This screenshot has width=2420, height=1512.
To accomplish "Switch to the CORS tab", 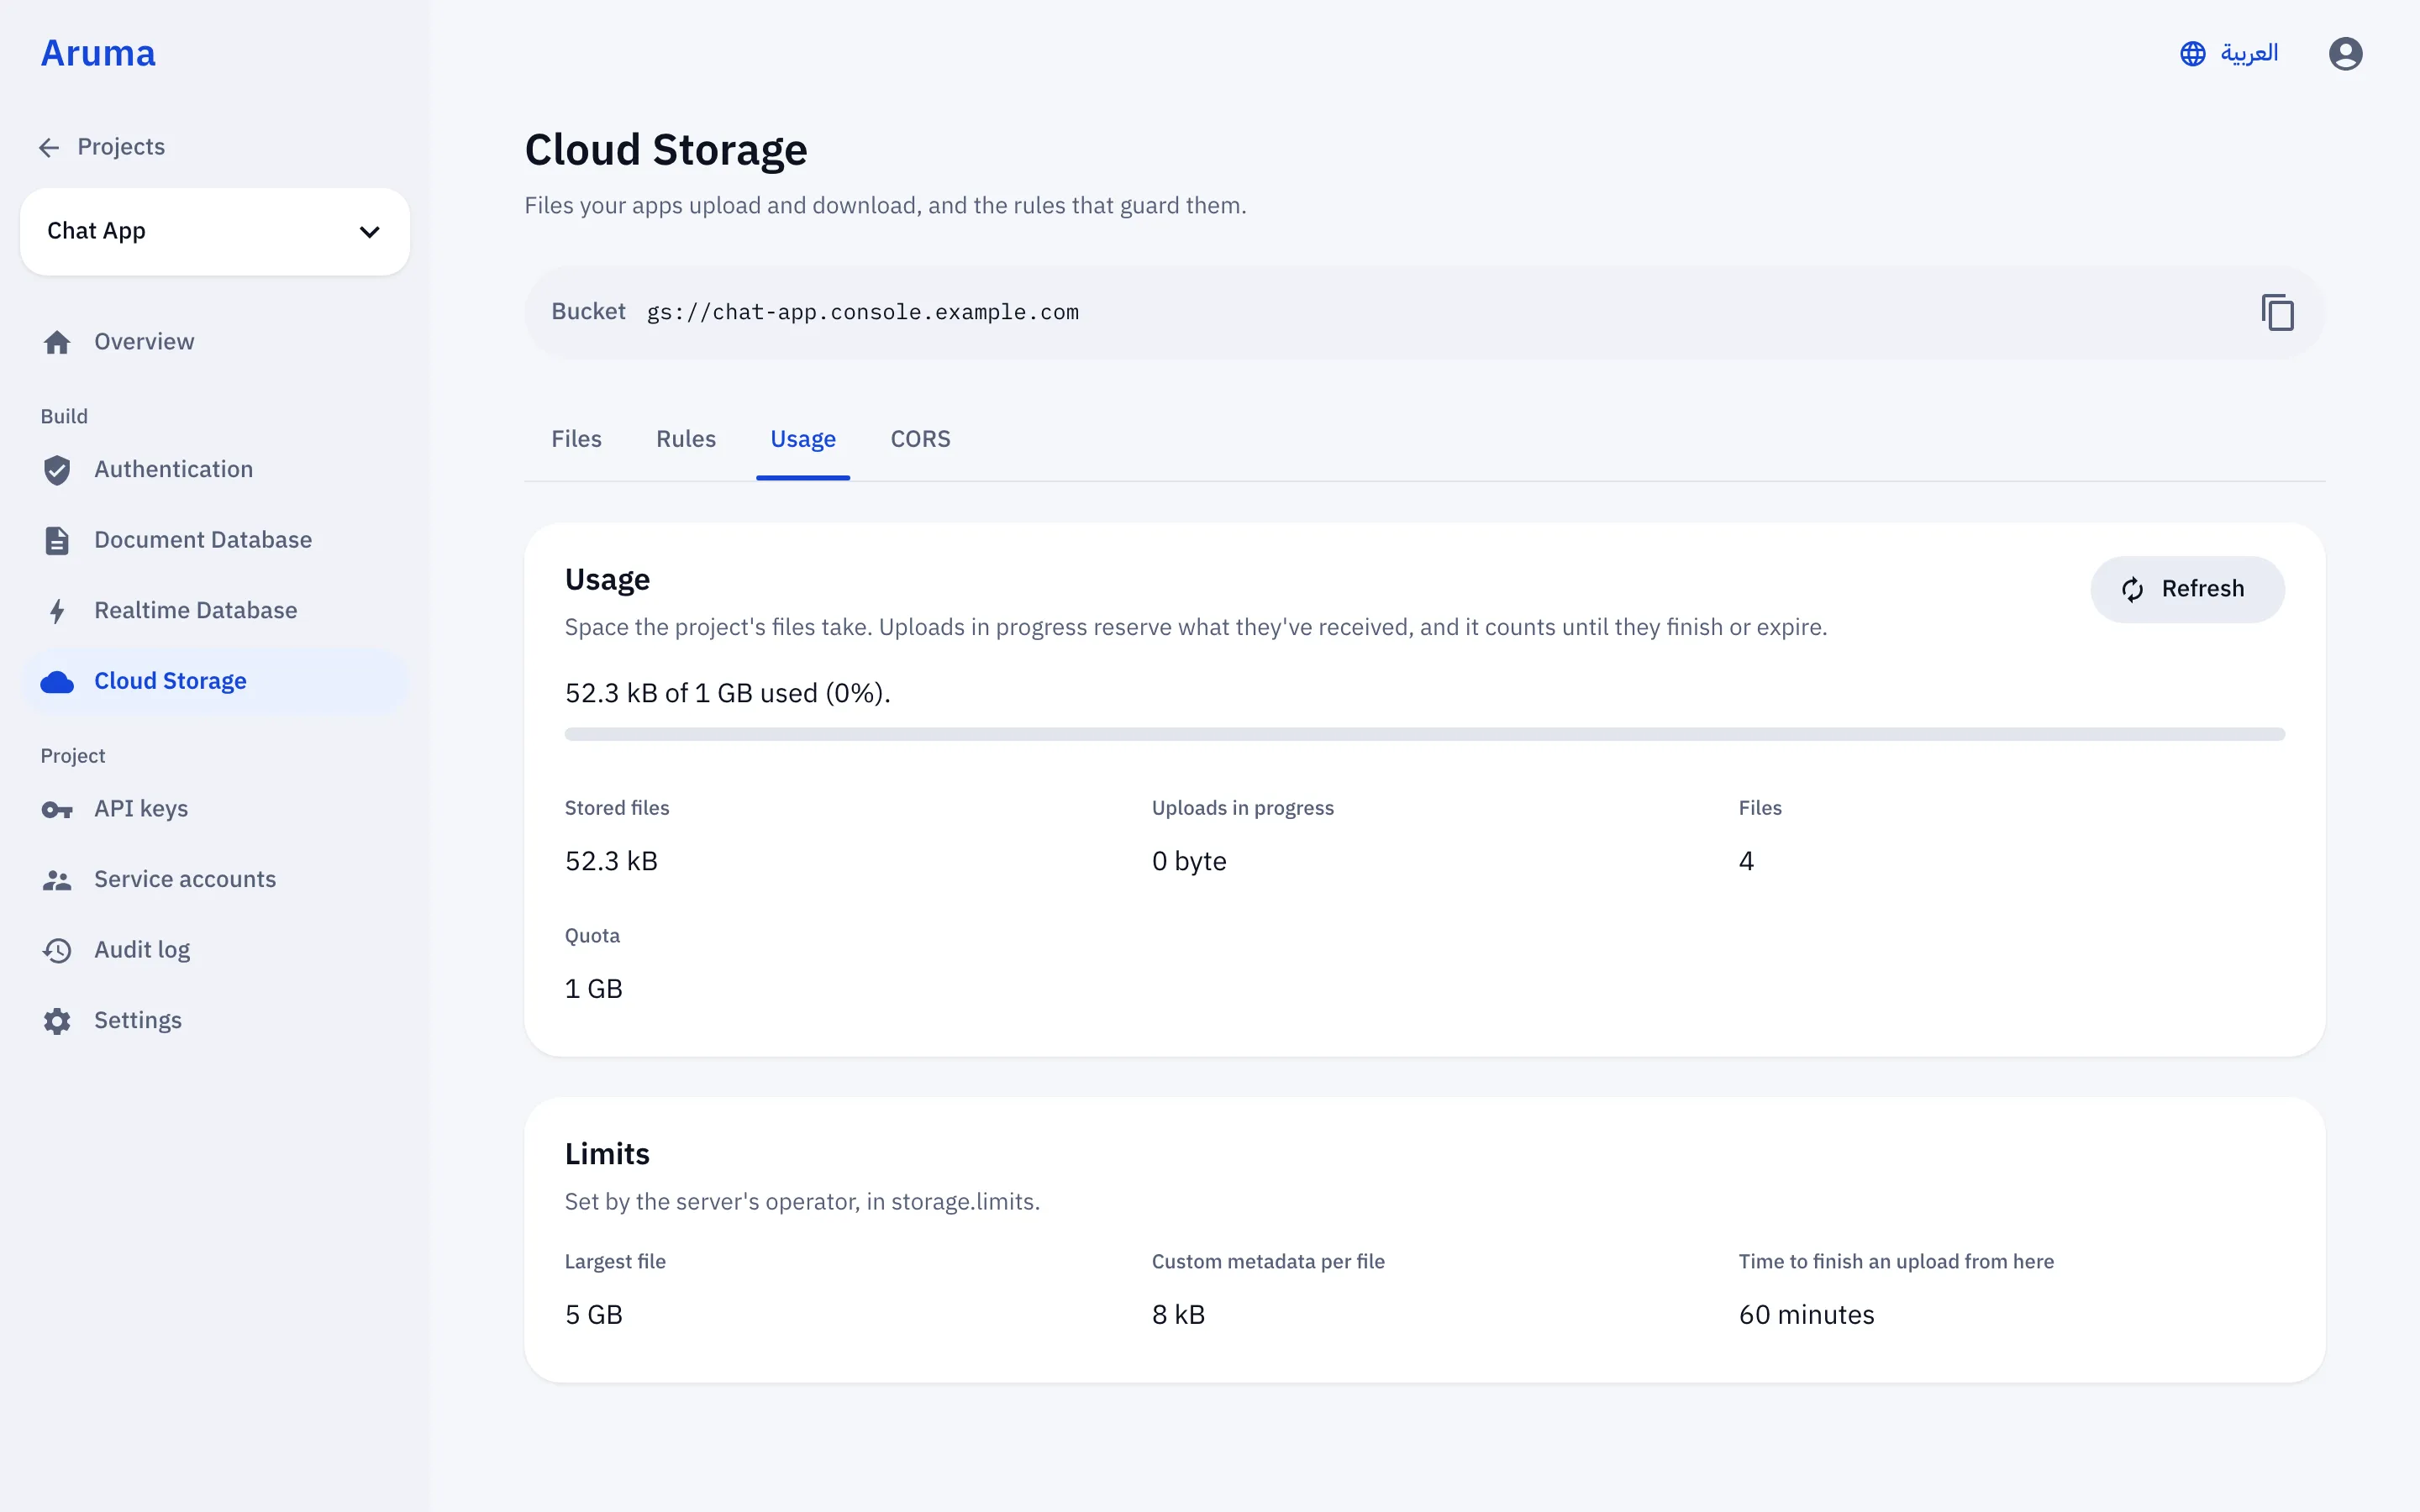I will point(920,439).
